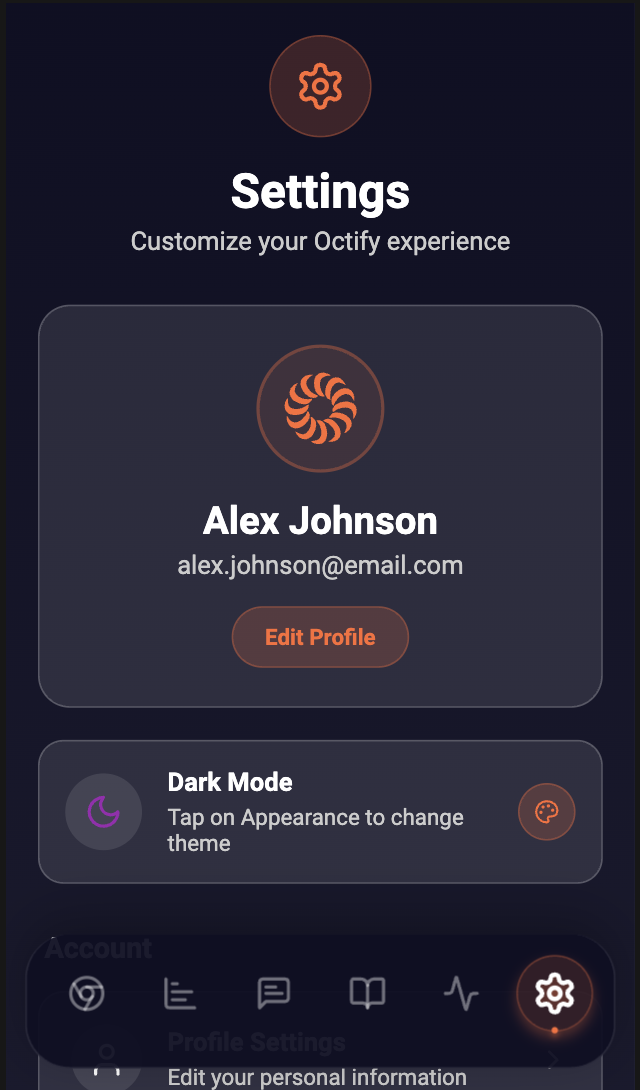
Task: Open the activity pulse tab in bottom navigation
Action: [x=461, y=993]
